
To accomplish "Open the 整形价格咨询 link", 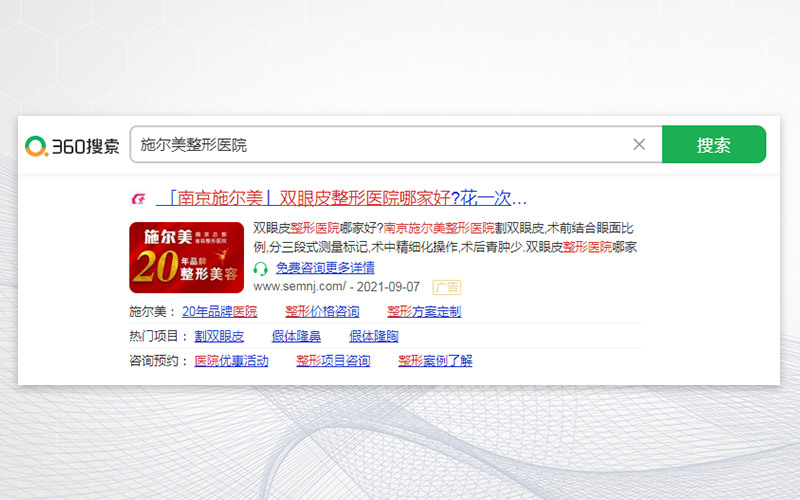I will pyautogui.click(x=322, y=311).
